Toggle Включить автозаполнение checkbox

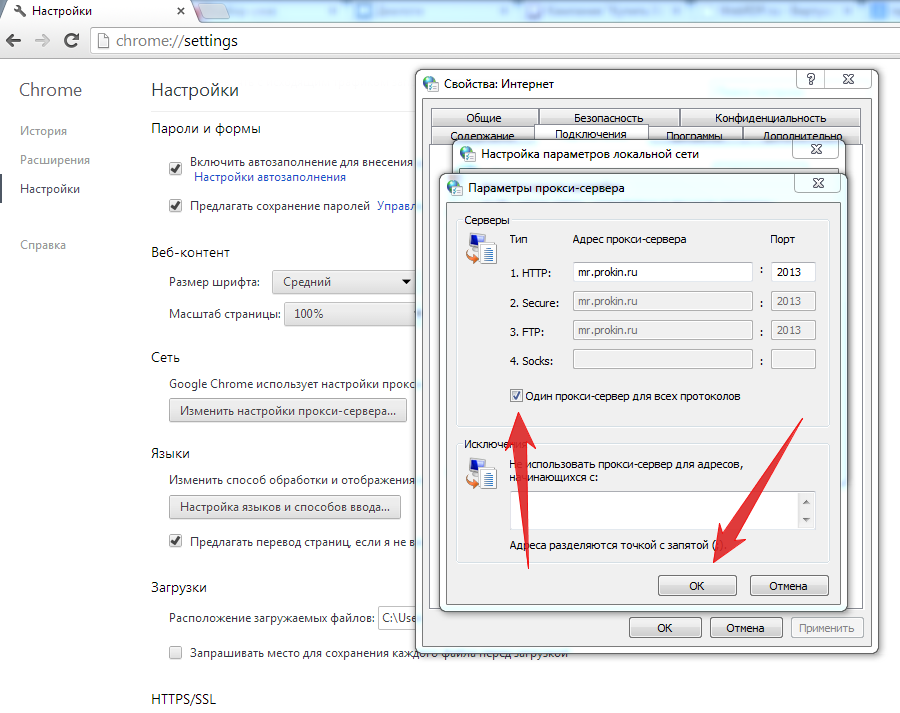tap(176, 169)
